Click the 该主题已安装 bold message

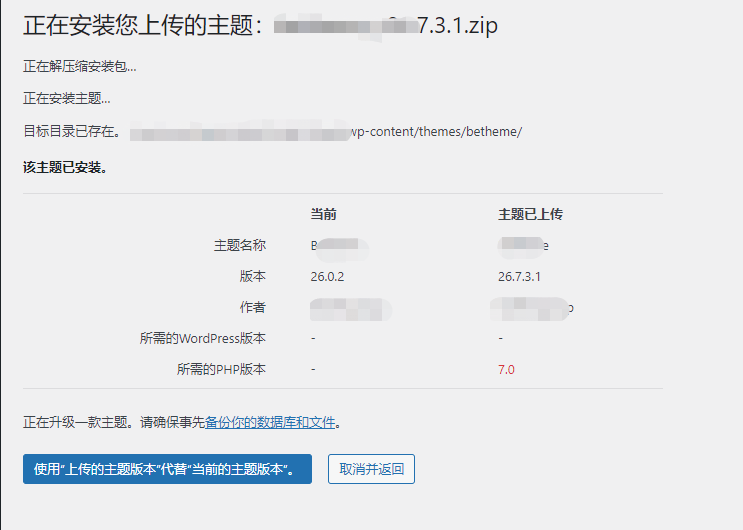[65, 167]
